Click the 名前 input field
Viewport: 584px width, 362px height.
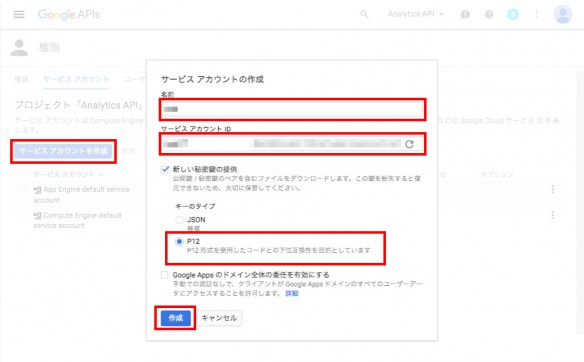tap(293, 109)
